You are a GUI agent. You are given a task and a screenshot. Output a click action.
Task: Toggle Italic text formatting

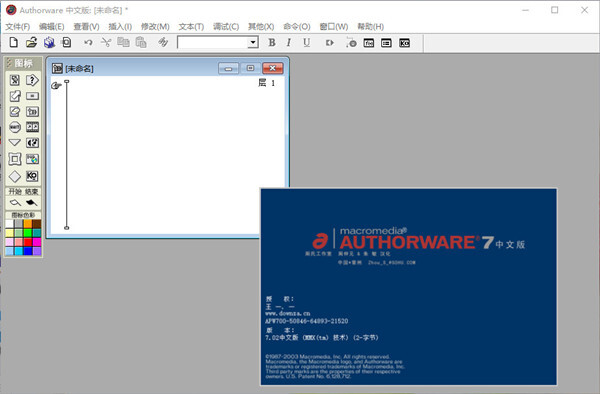coord(289,42)
